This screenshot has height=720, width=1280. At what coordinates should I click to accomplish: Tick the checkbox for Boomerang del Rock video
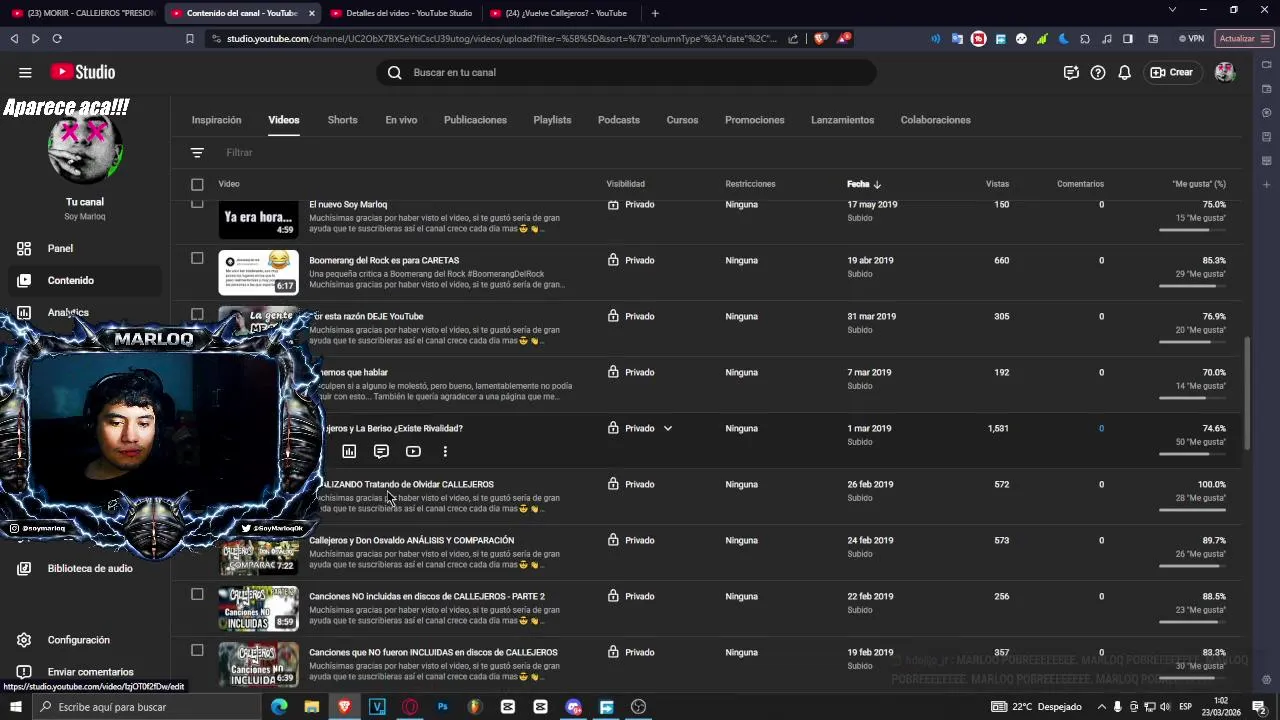click(197, 258)
